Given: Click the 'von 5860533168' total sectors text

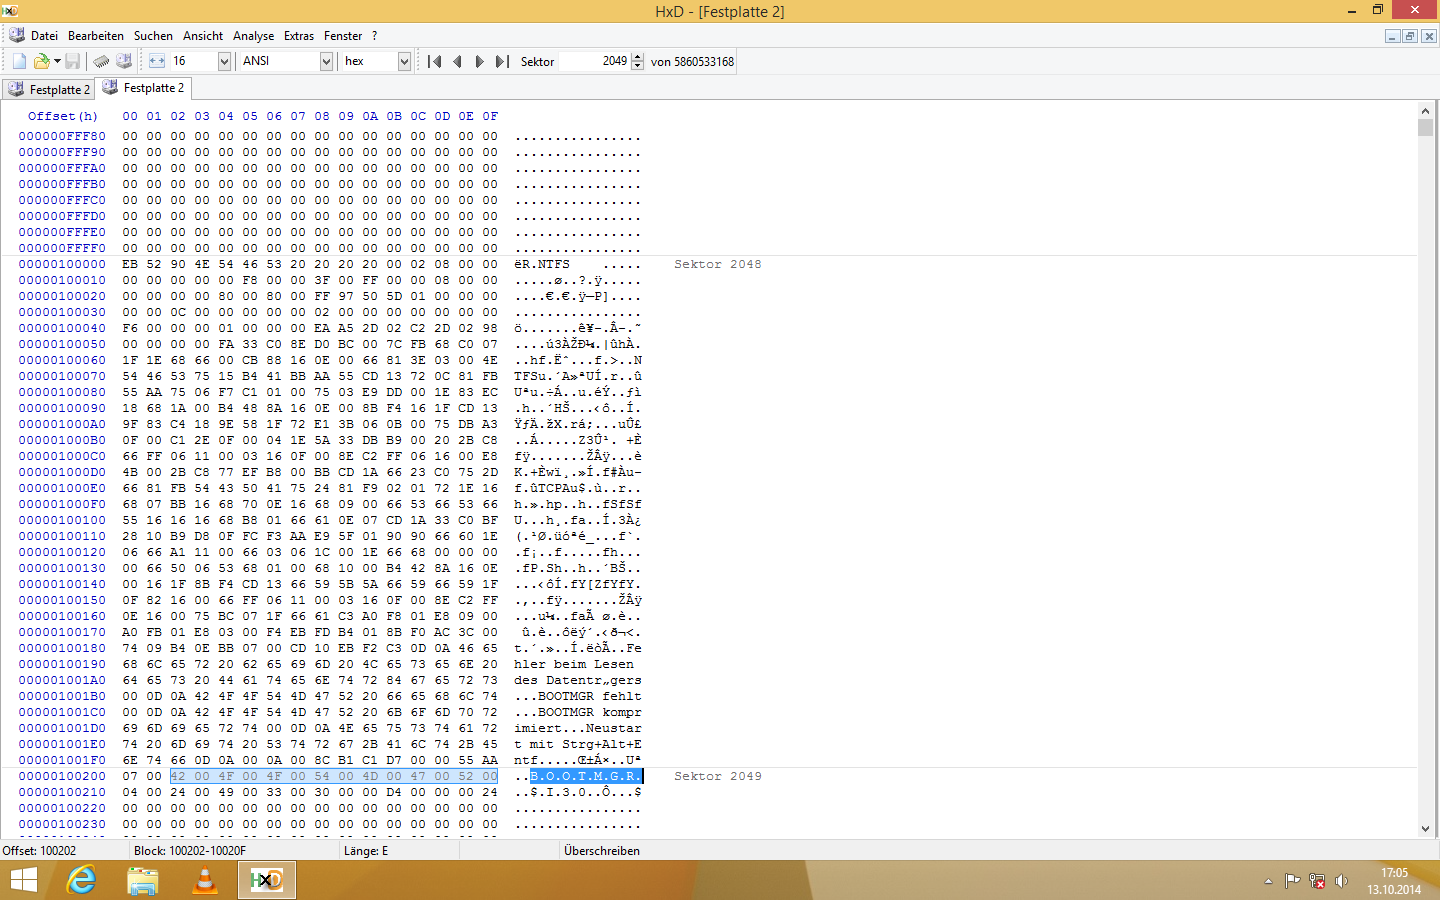Looking at the screenshot, I should tap(692, 62).
